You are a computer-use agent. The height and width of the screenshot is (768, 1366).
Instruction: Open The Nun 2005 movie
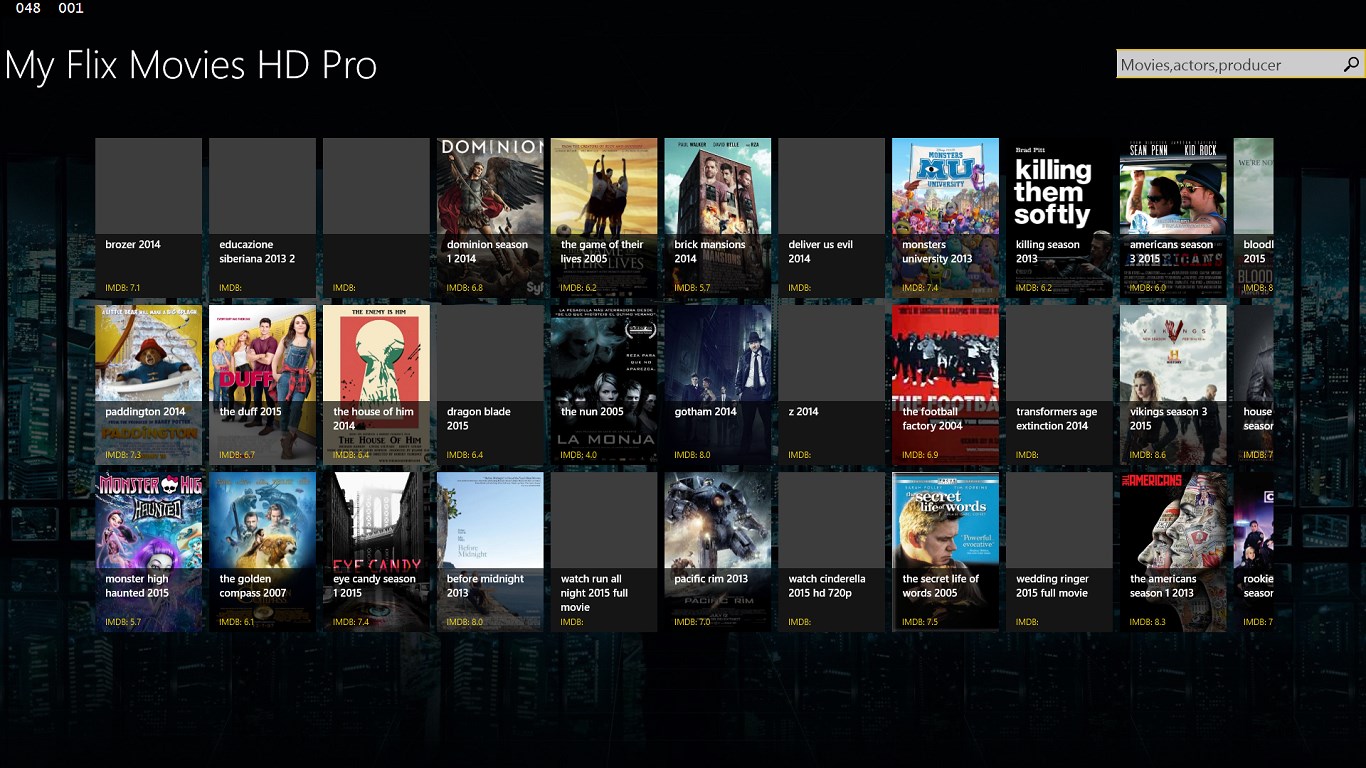[x=604, y=384]
